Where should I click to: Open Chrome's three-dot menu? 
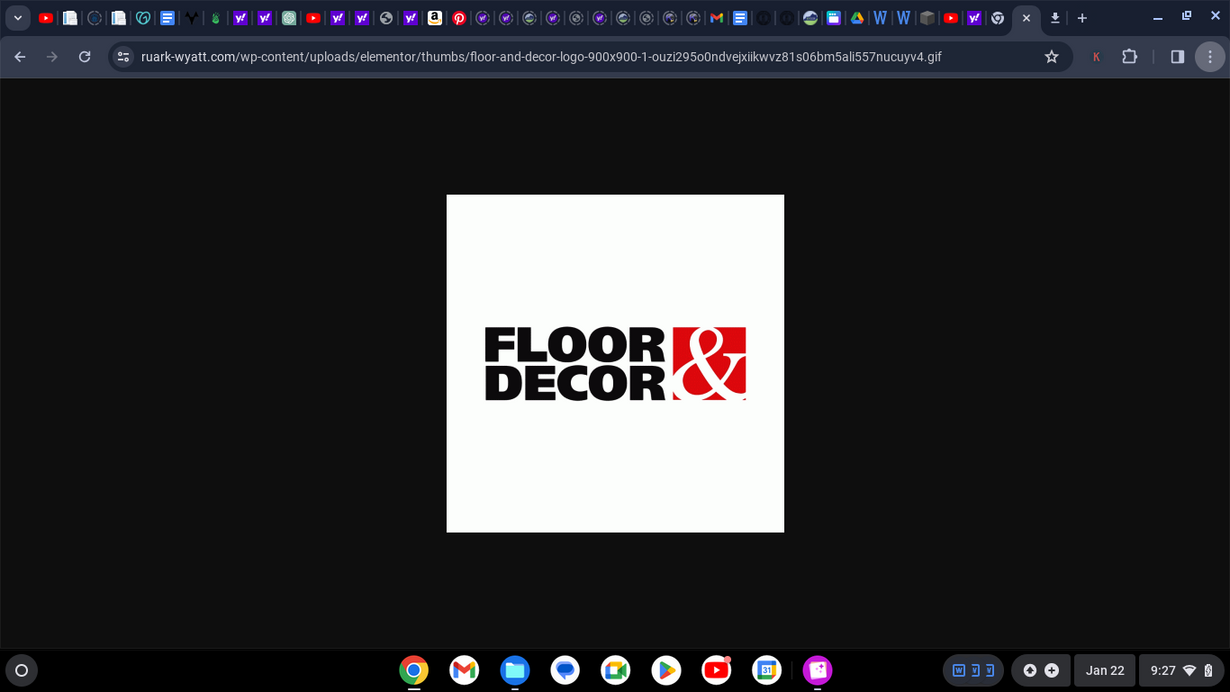pos(1210,57)
